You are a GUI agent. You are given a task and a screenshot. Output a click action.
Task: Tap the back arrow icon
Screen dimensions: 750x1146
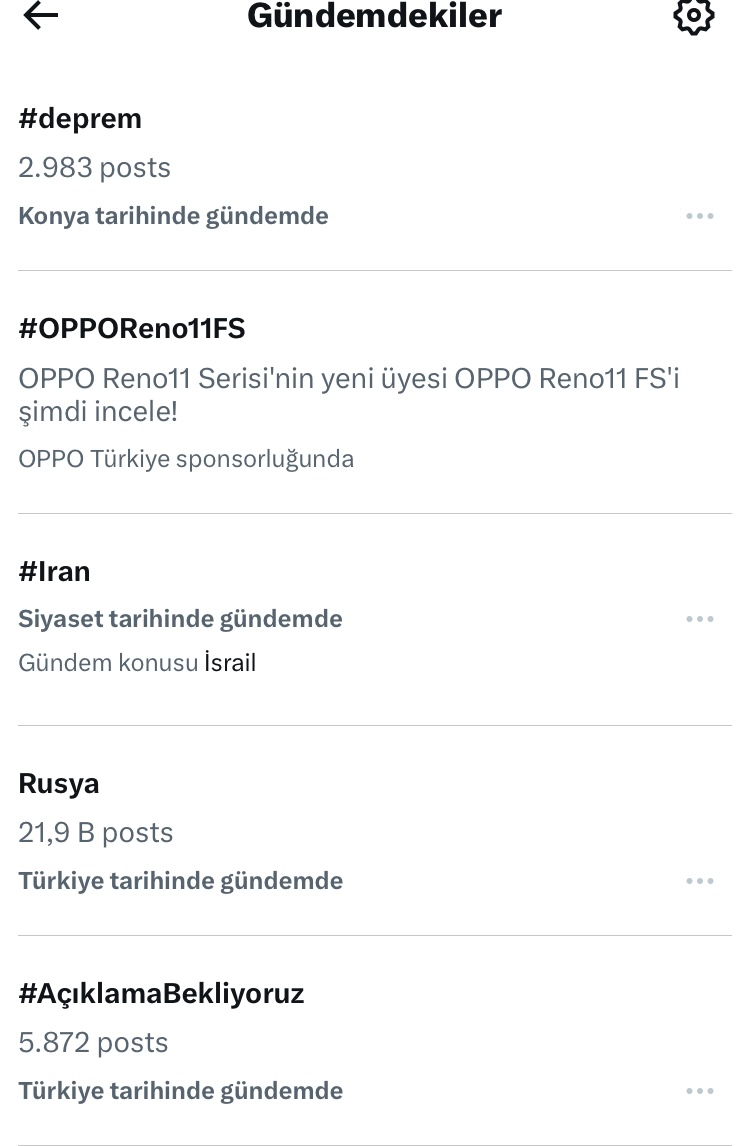40,16
